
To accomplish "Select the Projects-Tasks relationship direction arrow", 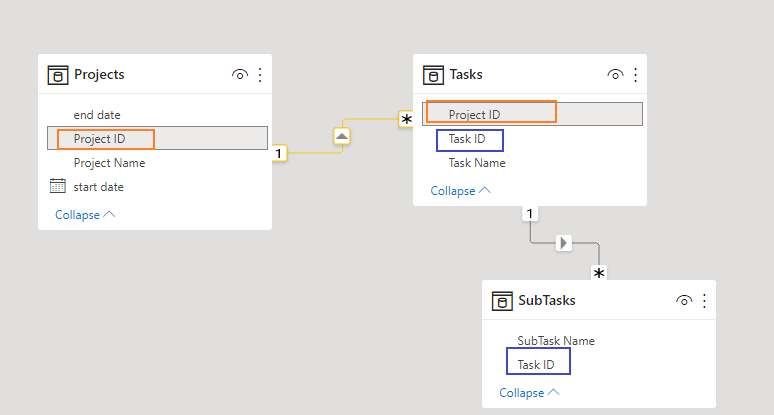I will point(342,136).
